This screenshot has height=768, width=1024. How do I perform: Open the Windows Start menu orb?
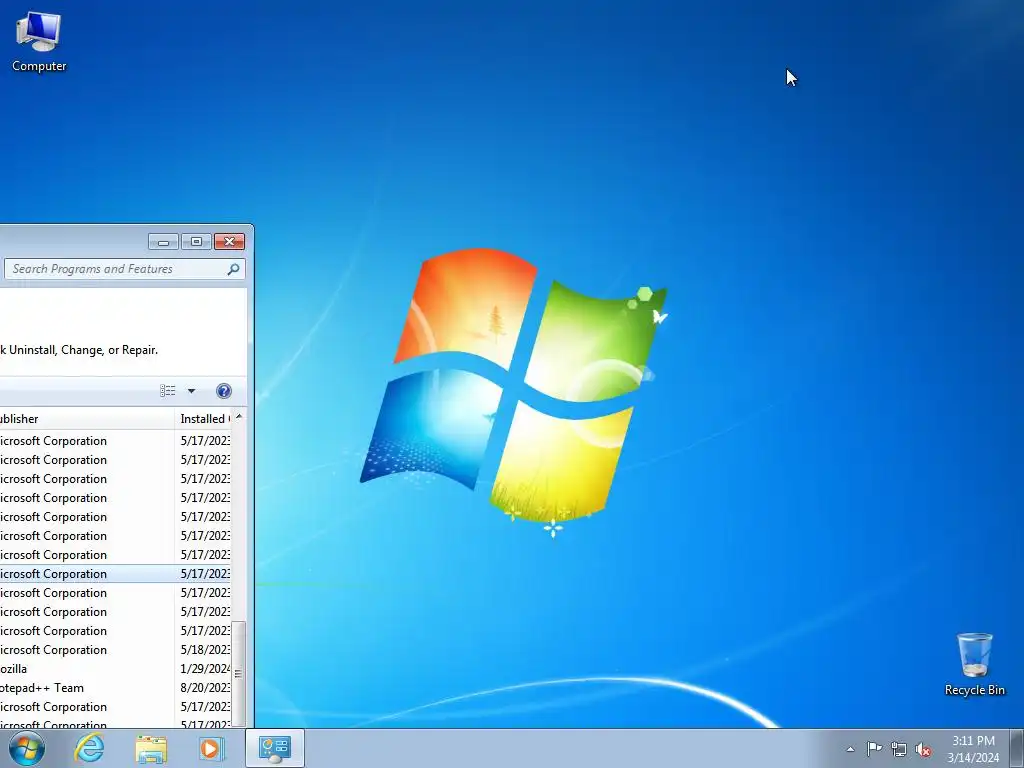pos(27,748)
